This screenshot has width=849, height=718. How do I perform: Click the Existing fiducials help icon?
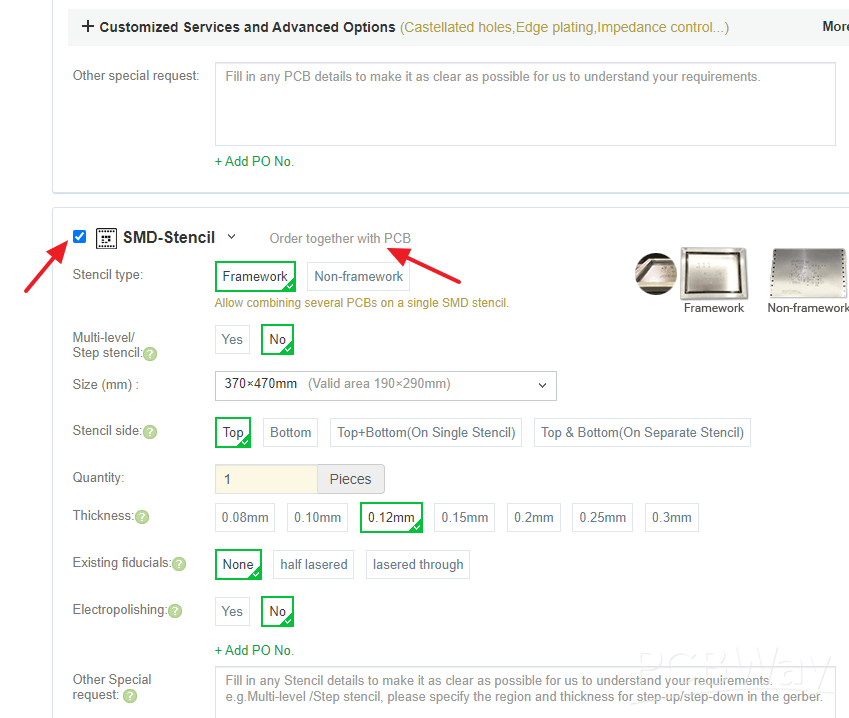click(179, 564)
